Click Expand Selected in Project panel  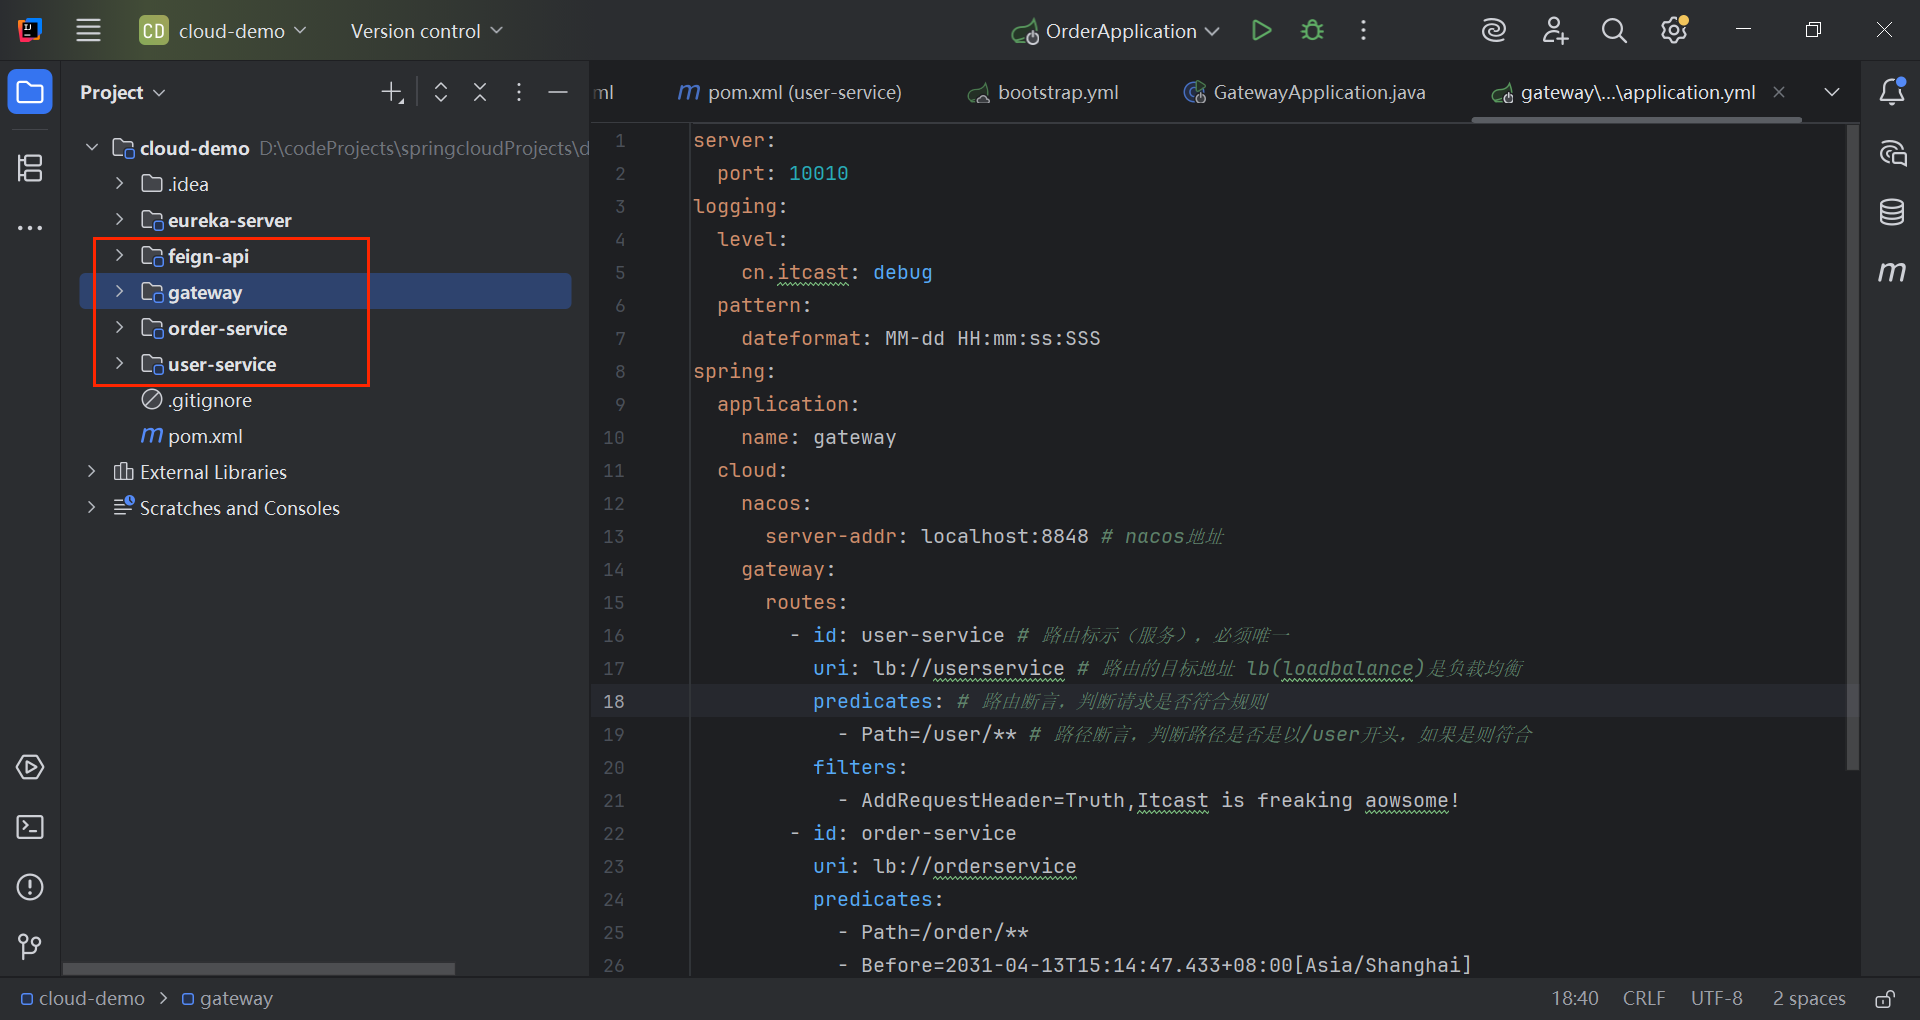click(x=441, y=93)
